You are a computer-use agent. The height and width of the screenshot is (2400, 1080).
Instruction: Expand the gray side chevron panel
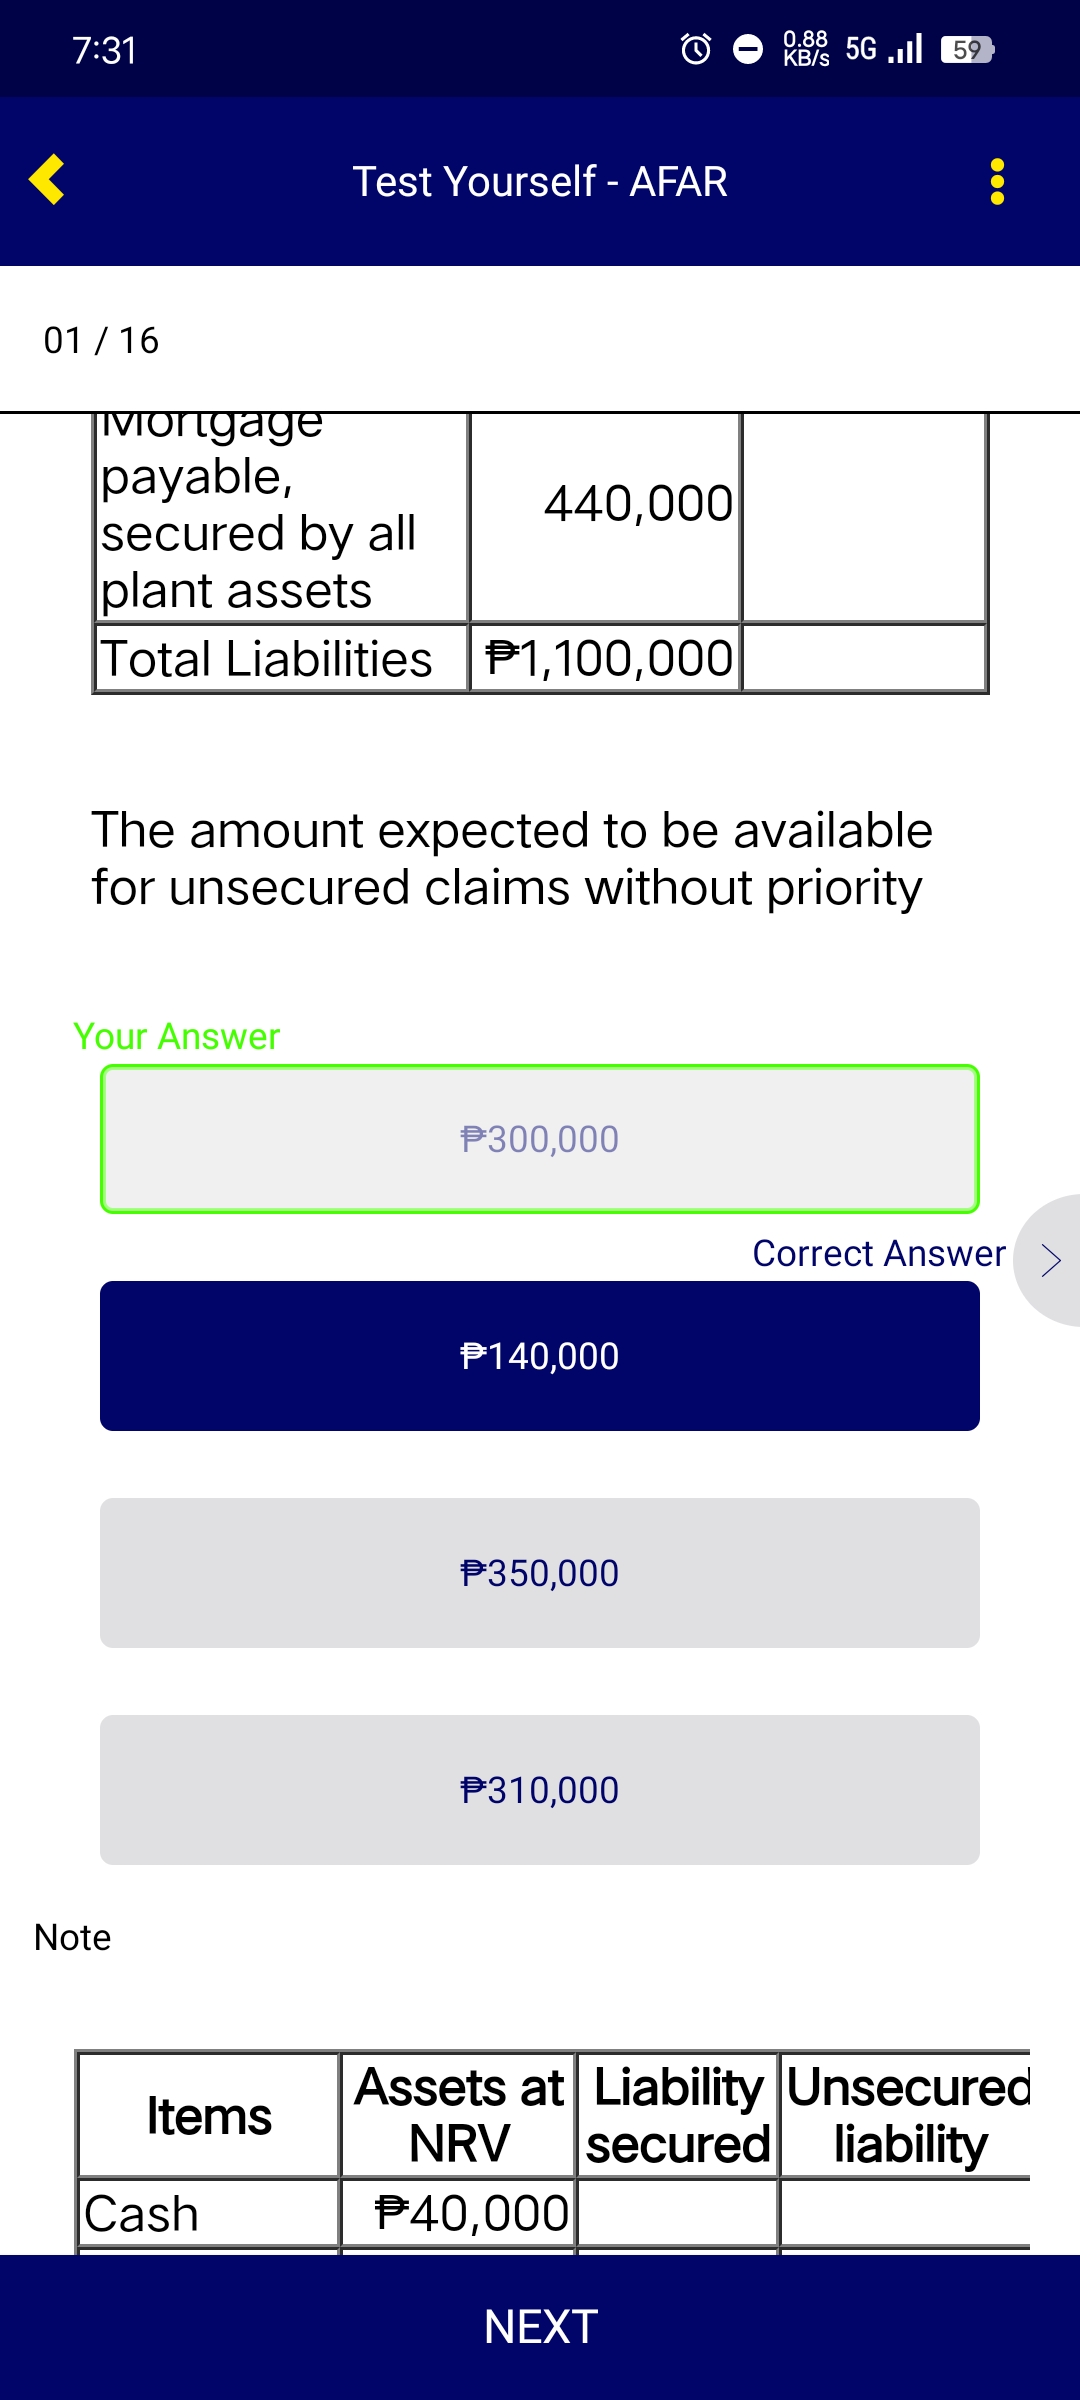click(x=1049, y=1260)
